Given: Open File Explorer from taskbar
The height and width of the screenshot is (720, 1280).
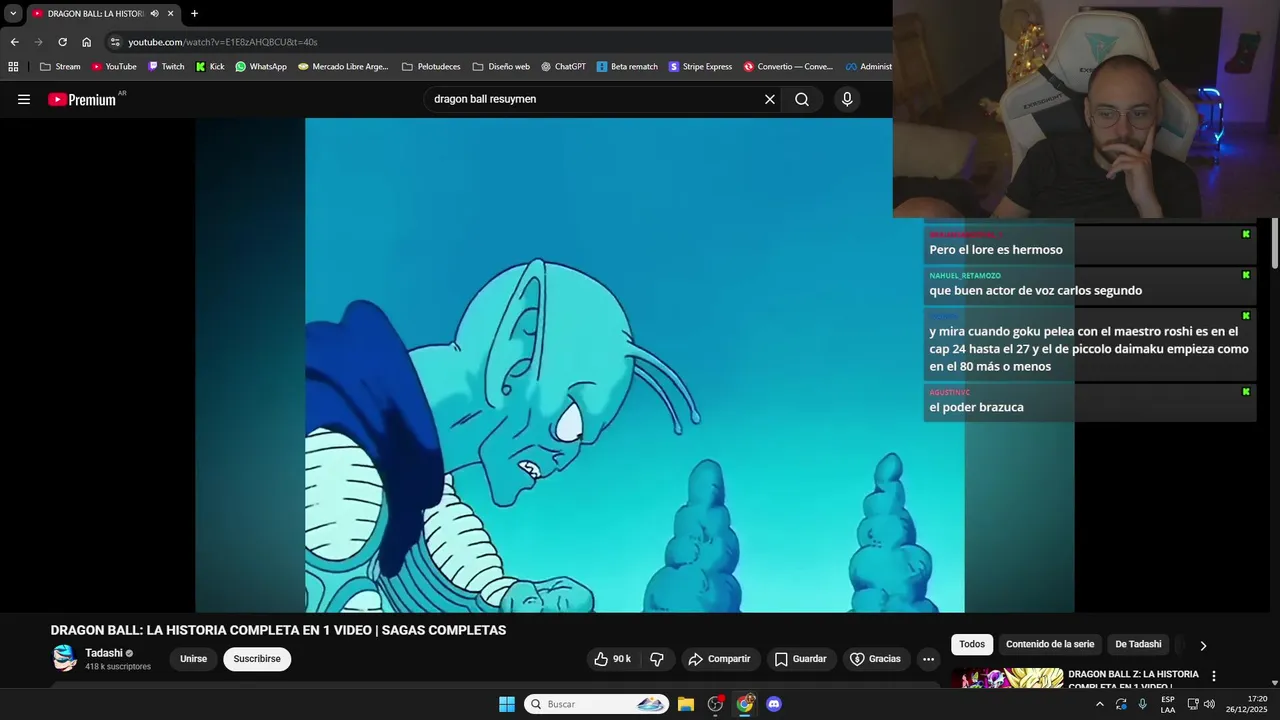Looking at the screenshot, I should tap(686, 704).
